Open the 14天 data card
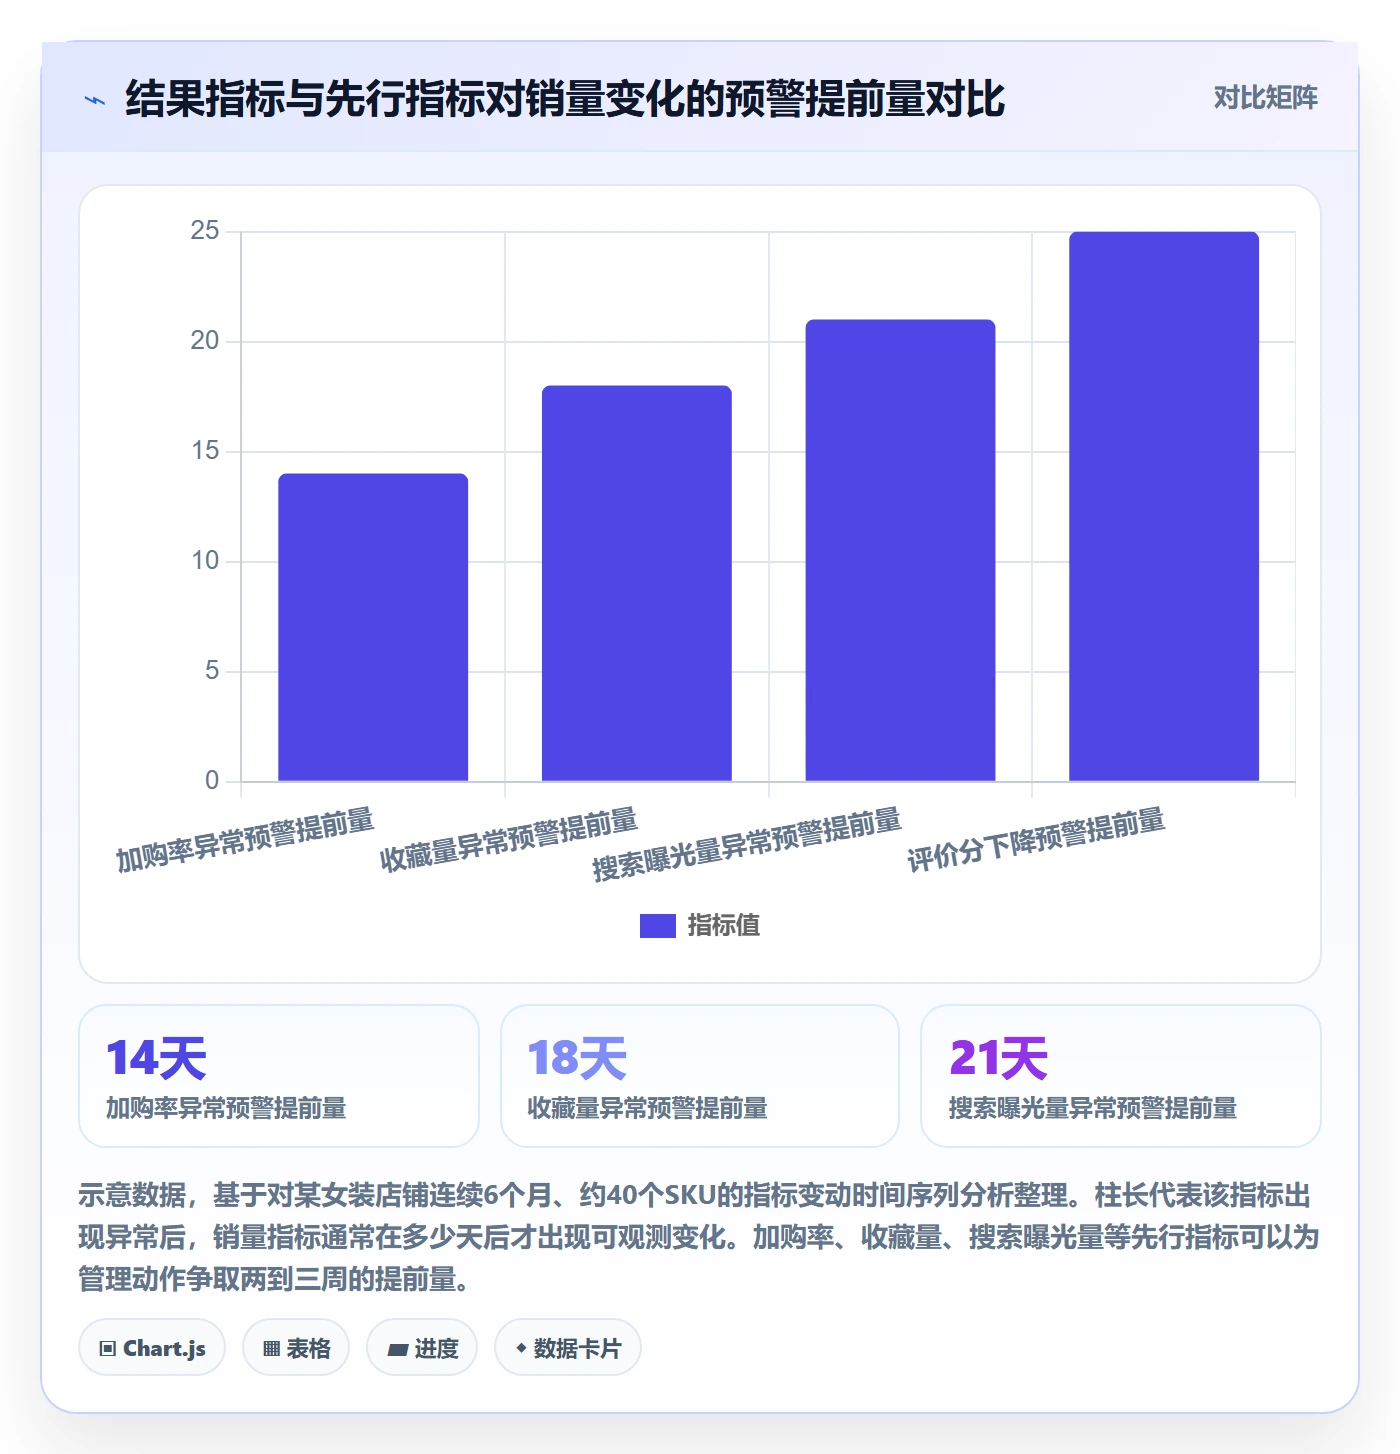Screen dimensions: 1400x1454 tap(279, 1076)
